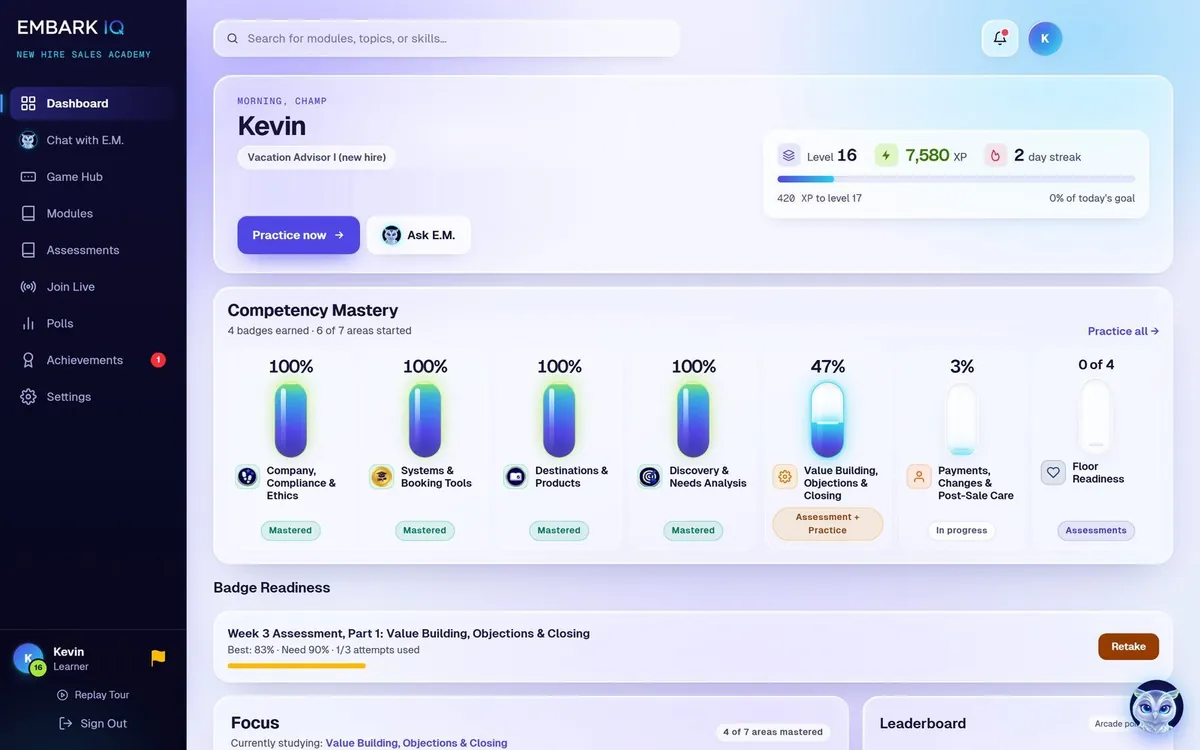1200x750 pixels.
Task: Click the search magnifier icon
Action: point(232,38)
